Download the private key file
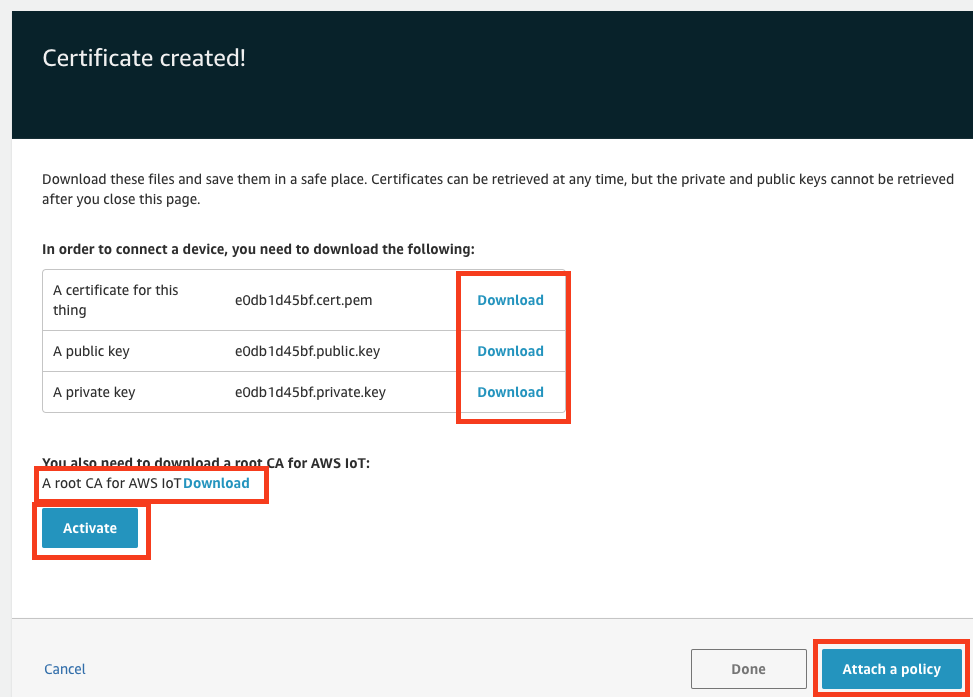This screenshot has width=973, height=697. coord(510,392)
